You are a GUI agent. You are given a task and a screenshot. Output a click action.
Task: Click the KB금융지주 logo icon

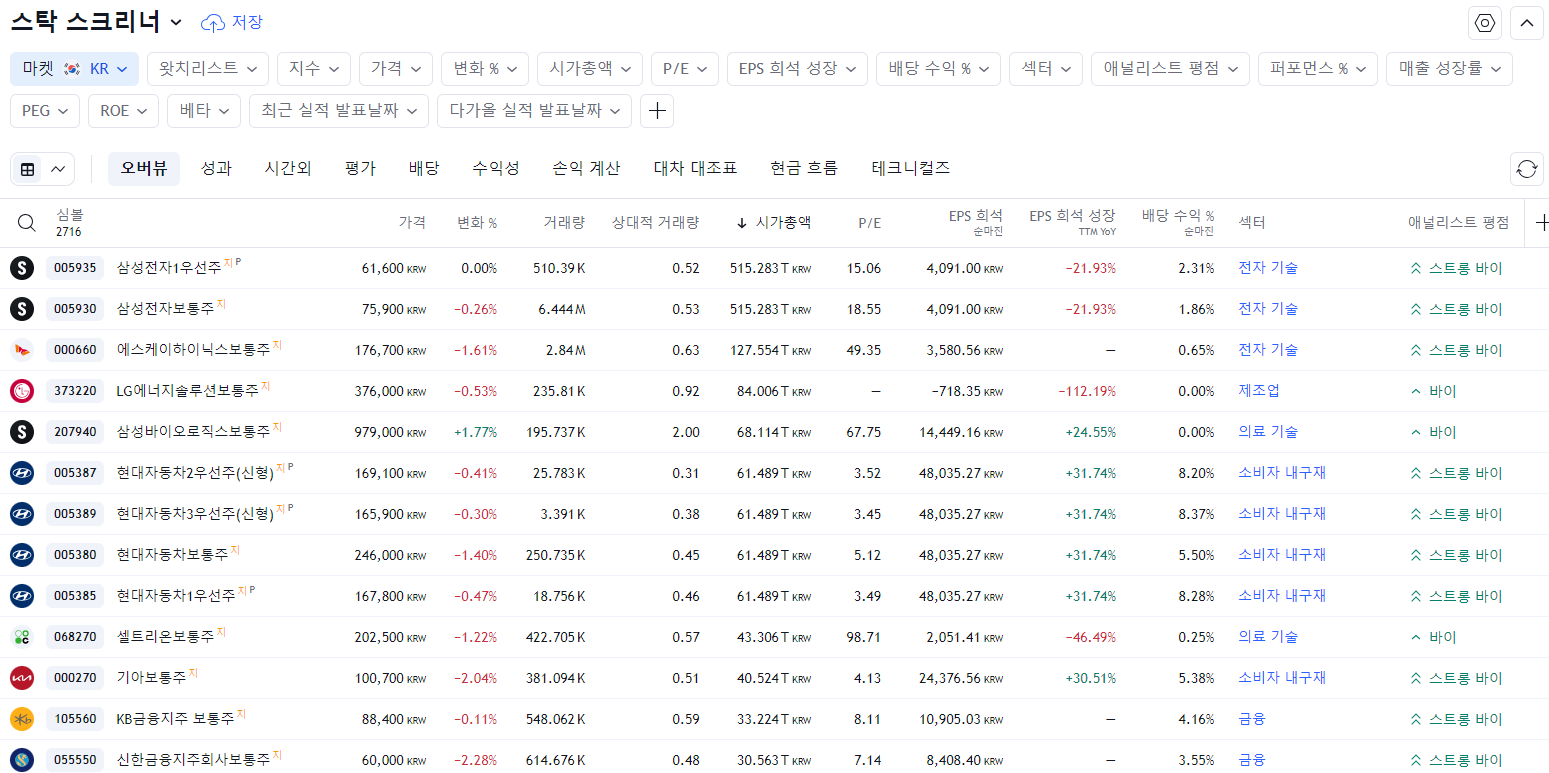tap(22, 719)
